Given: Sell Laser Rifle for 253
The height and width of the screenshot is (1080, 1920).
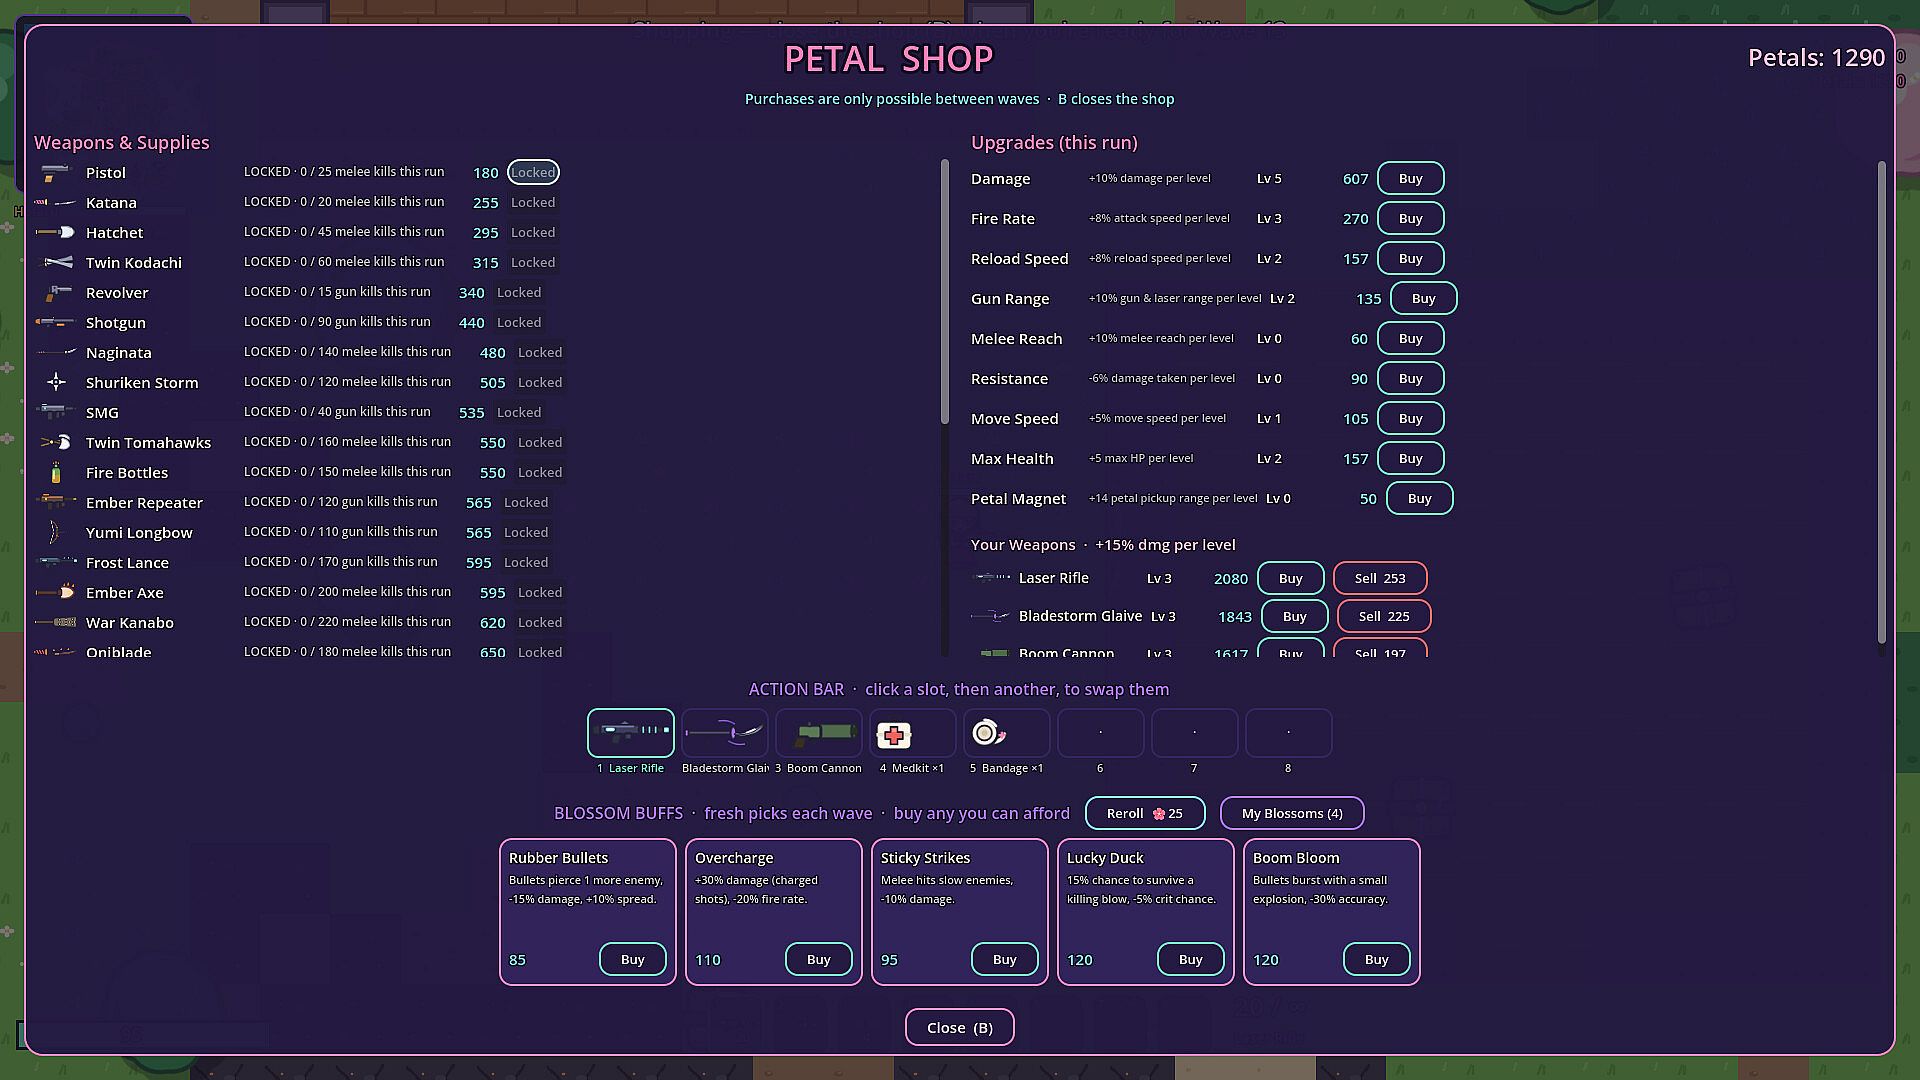Looking at the screenshot, I should point(1380,578).
